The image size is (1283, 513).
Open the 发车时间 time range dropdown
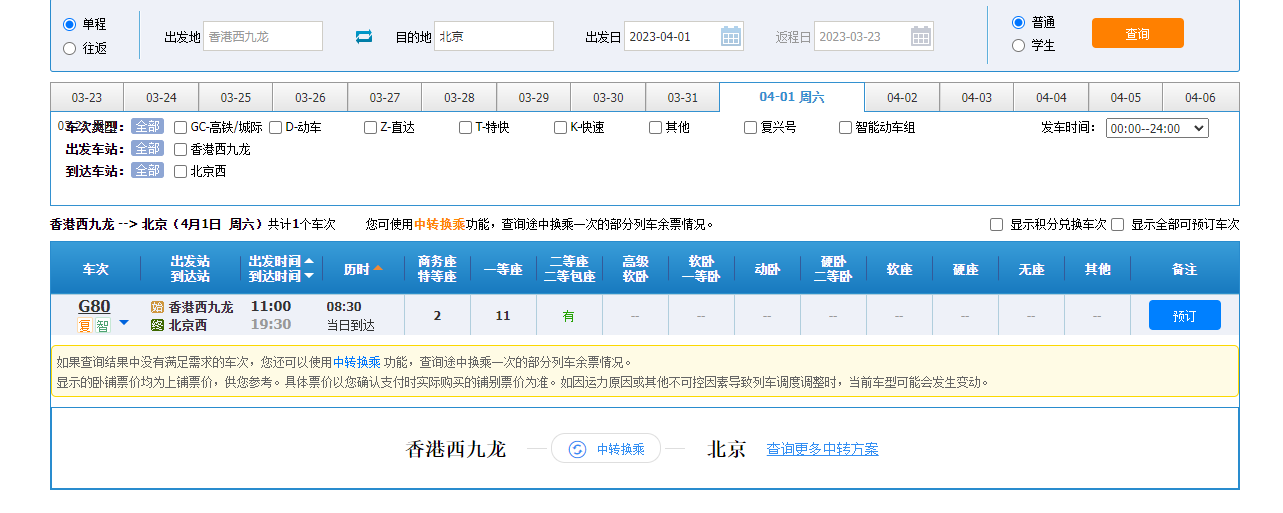tap(1156, 128)
